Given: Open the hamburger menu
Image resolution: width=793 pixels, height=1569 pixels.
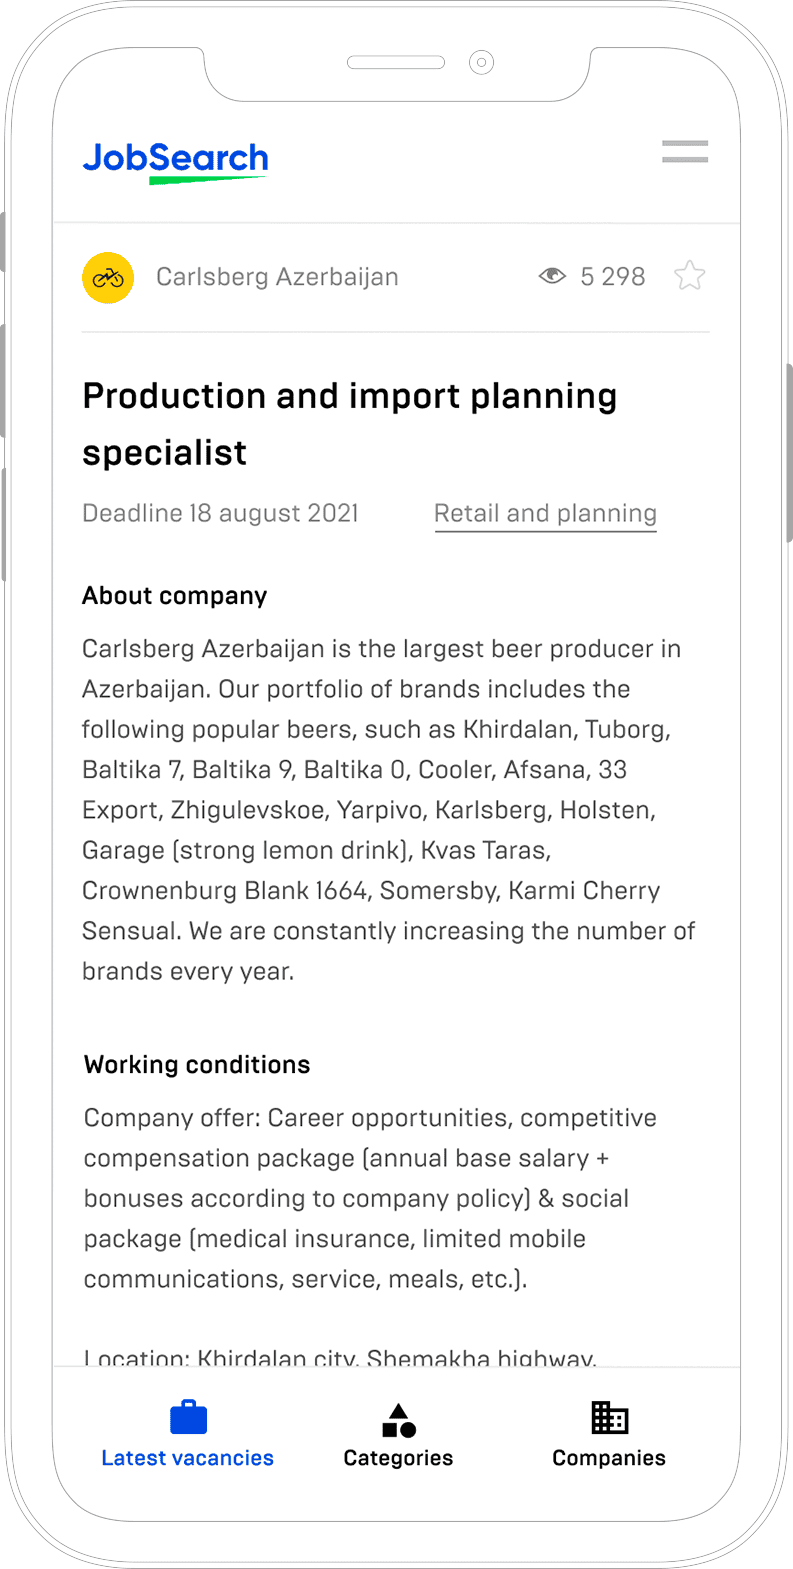Looking at the screenshot, I should click(685, 152).
